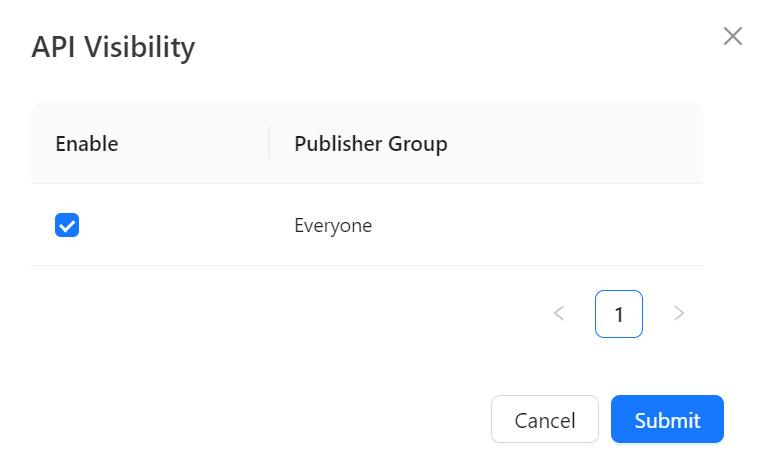The width and height of the screenshot is (770, 466).
Task: Uncheck the Everyone enable checkbox
Action: click(67, 226)
